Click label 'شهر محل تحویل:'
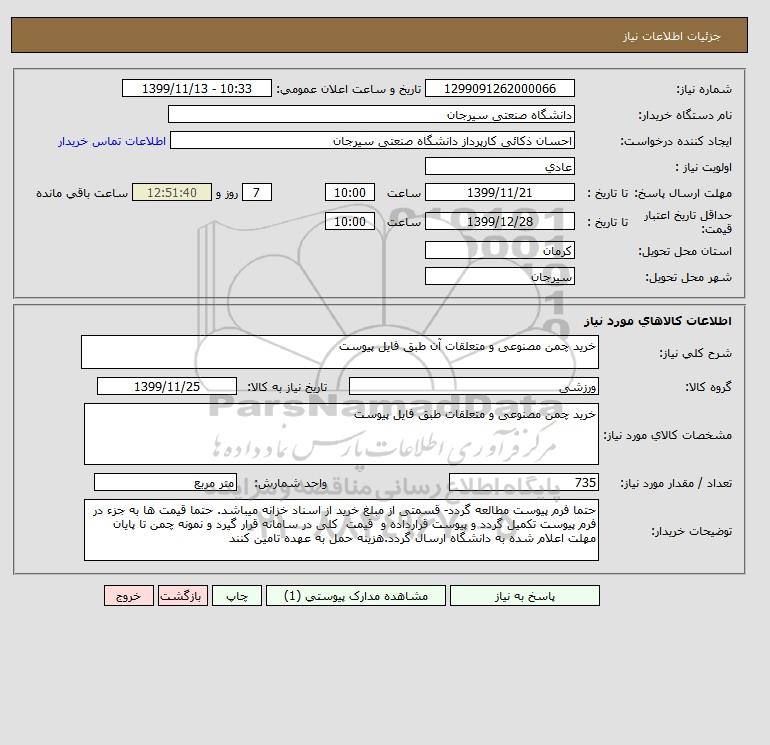 click(x=688, y=277)
